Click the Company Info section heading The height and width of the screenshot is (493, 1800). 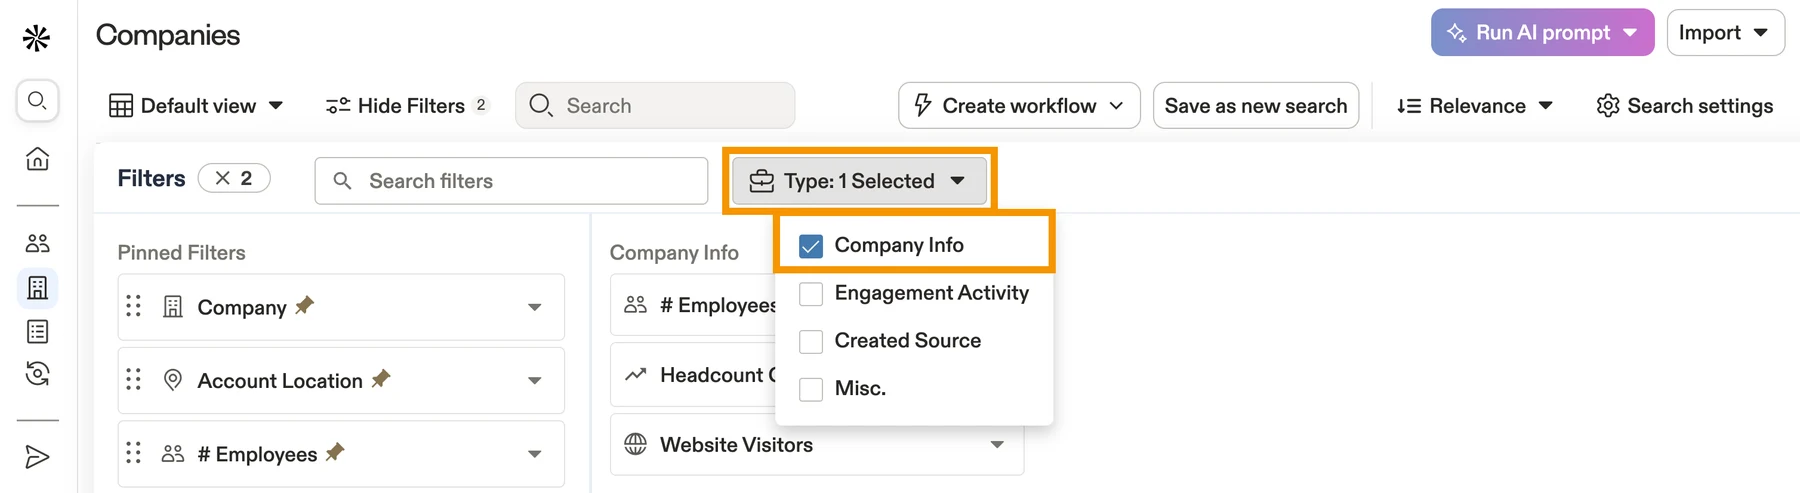tap(674, 253)
